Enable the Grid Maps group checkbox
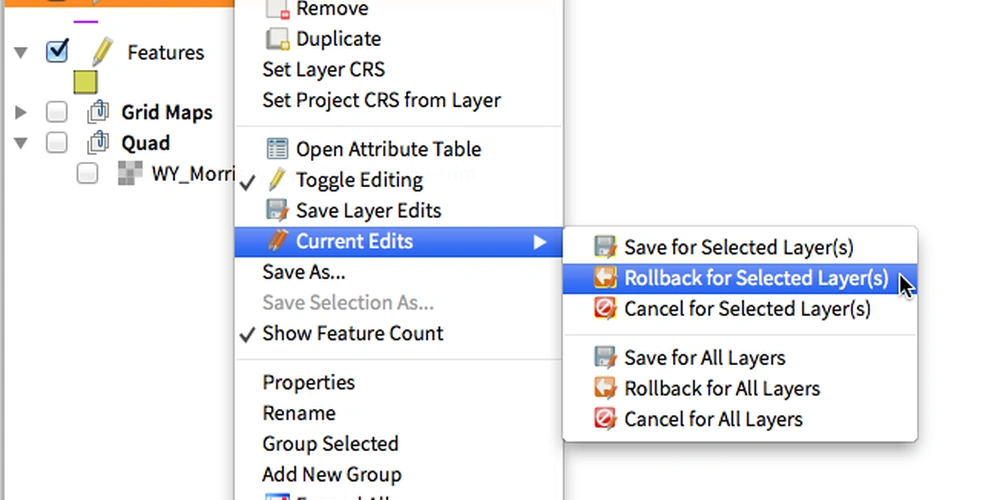Screen dimensions: 1000x500 pos(57,112)
